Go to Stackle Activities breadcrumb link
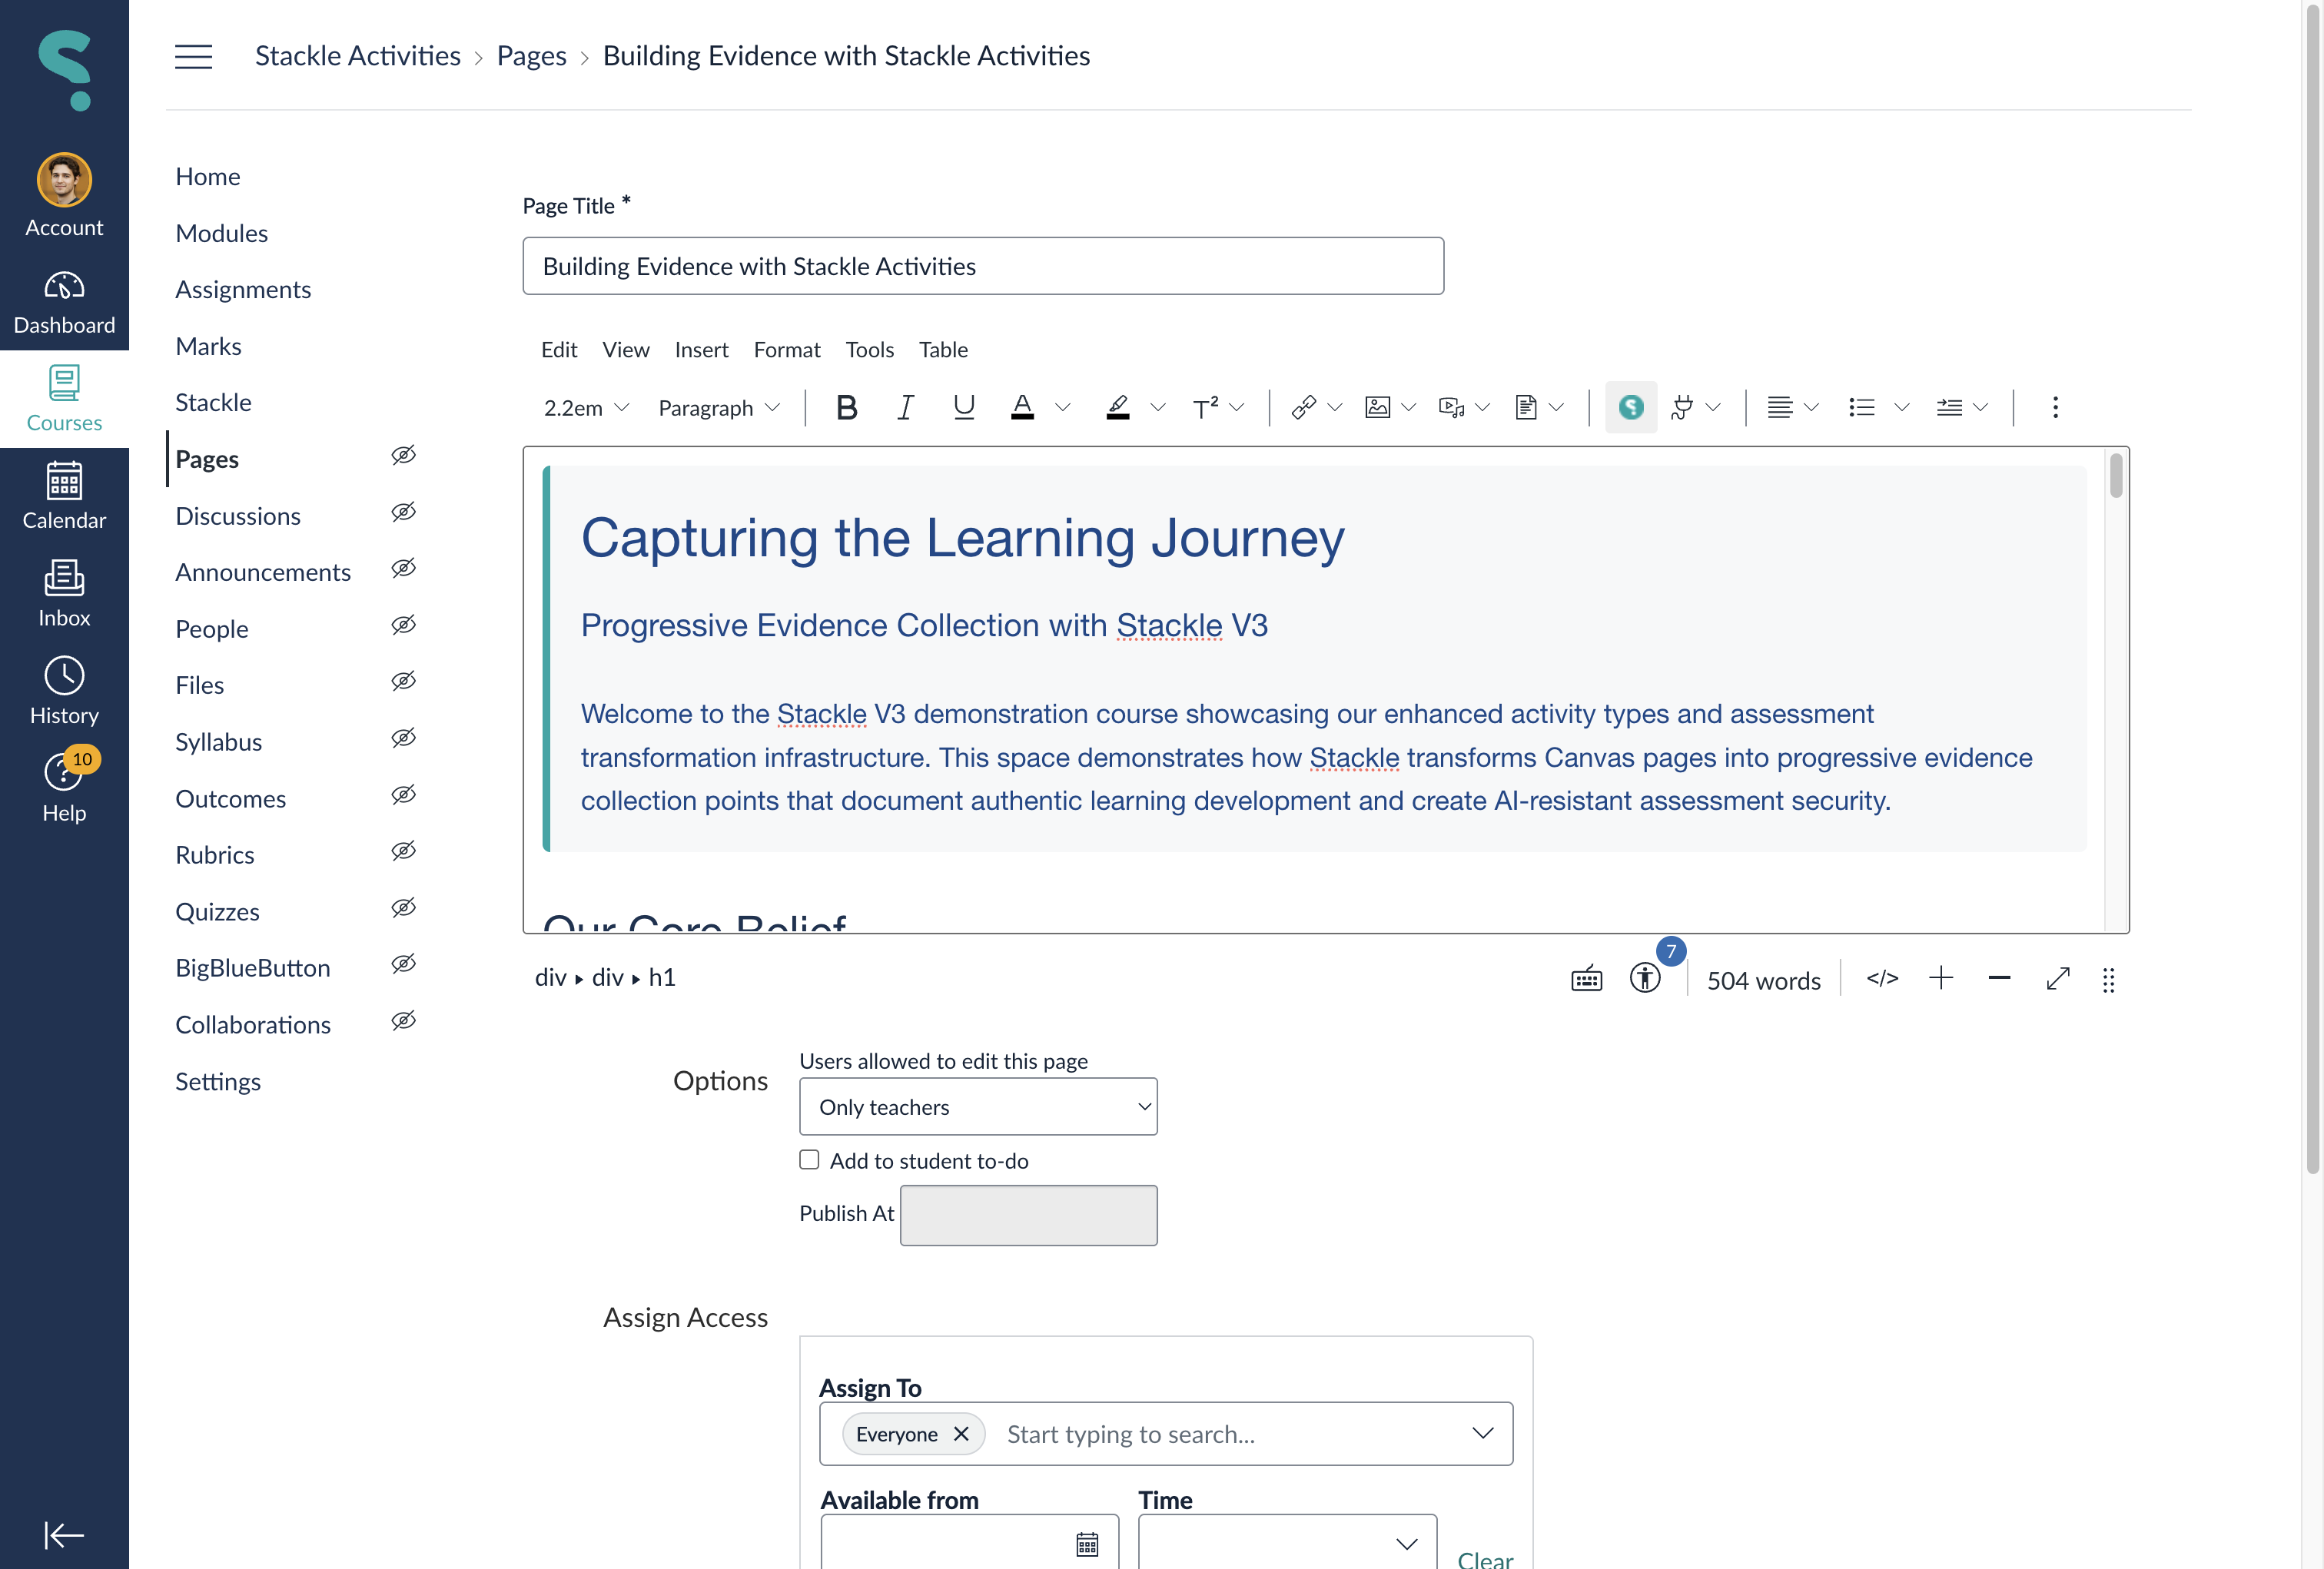The width and height of the screenshot is (2324, 1569). [357, 56]
